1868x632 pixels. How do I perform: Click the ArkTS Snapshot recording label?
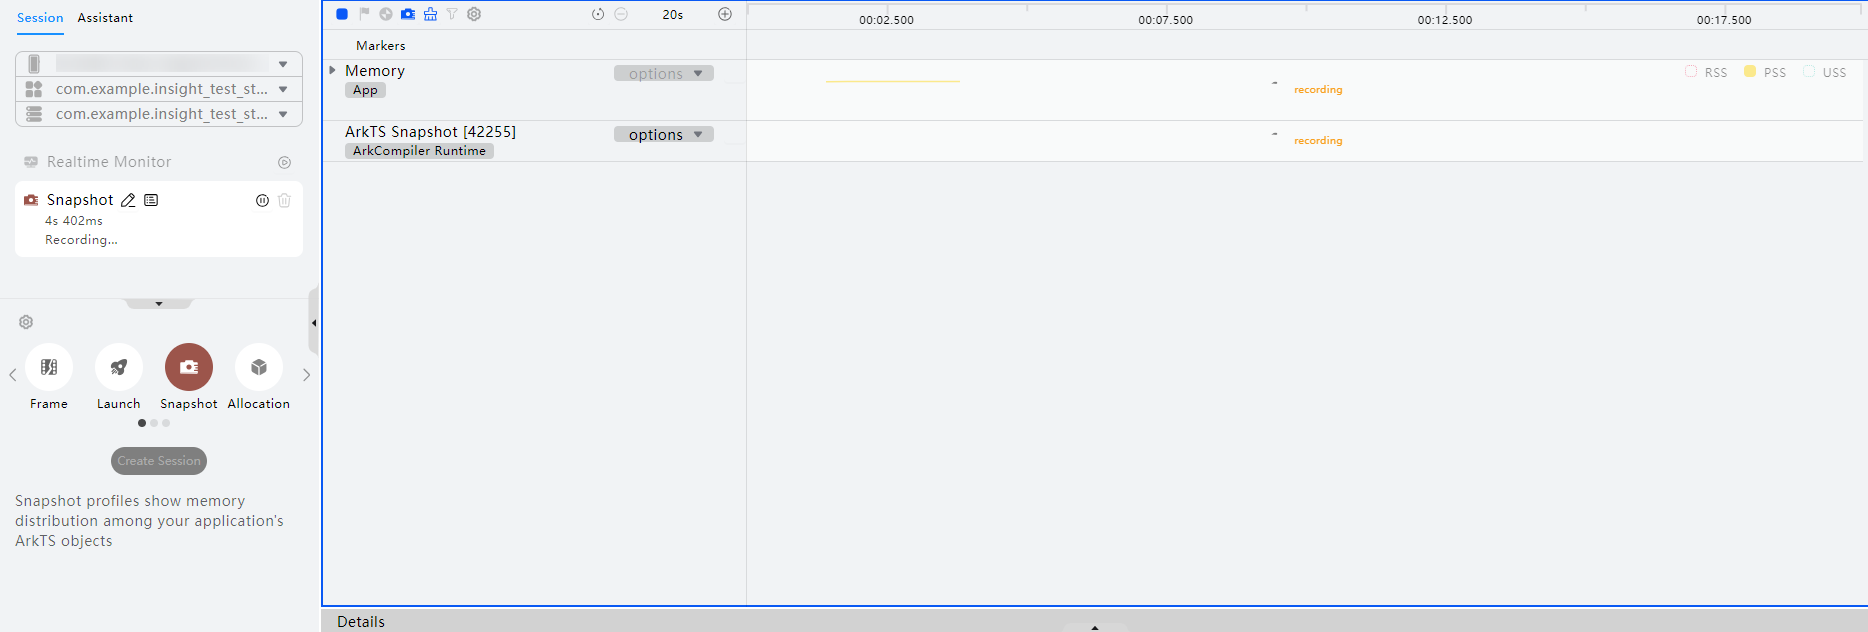pos(1318,141)
